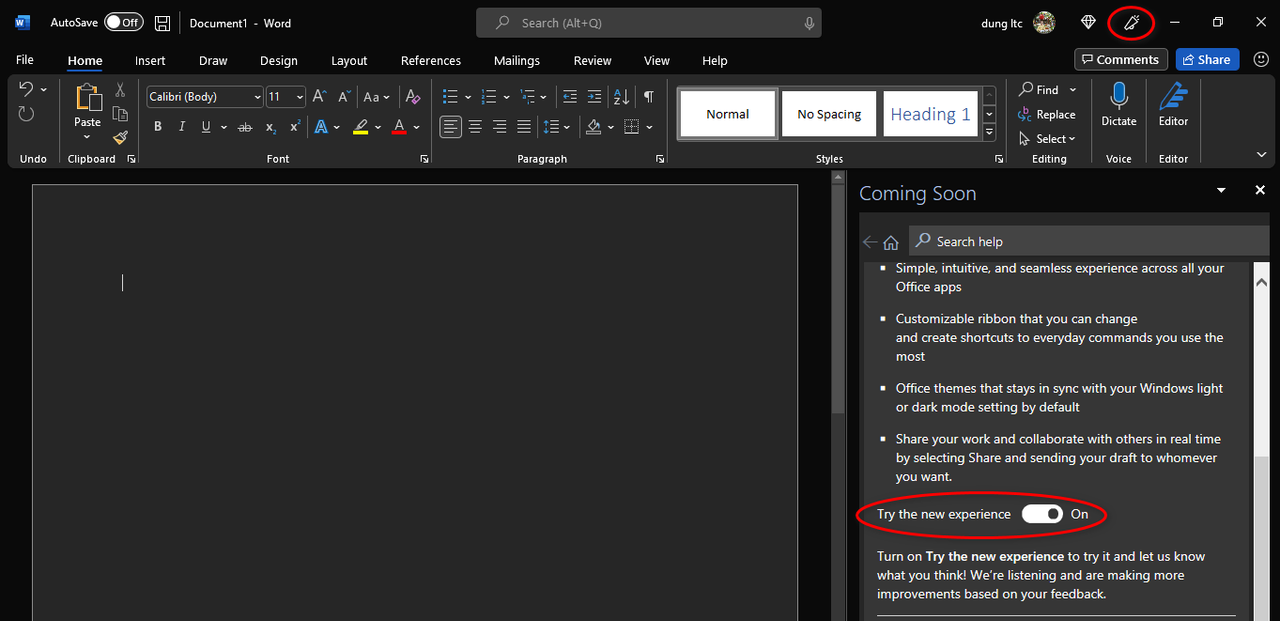The image size is (1280, 621).
Task: Click the Copy icon in Clipboard
Action: [120, 113]
